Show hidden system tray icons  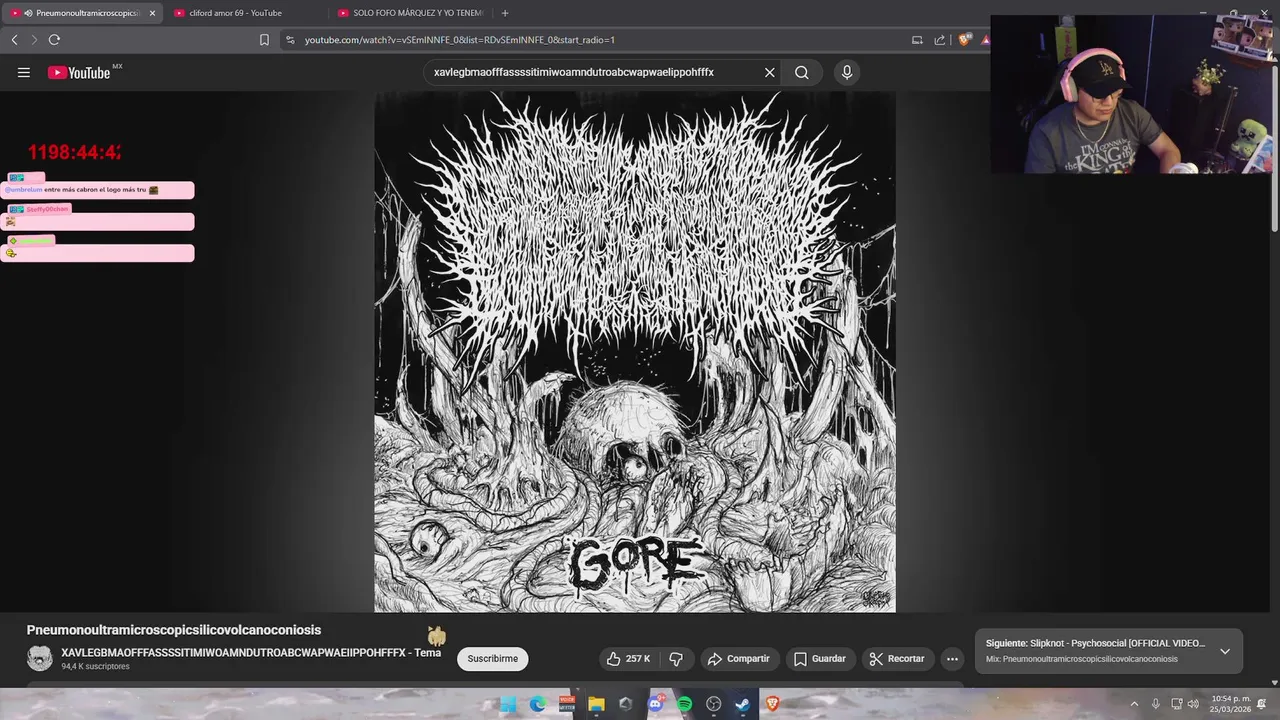click(1134, 704)
